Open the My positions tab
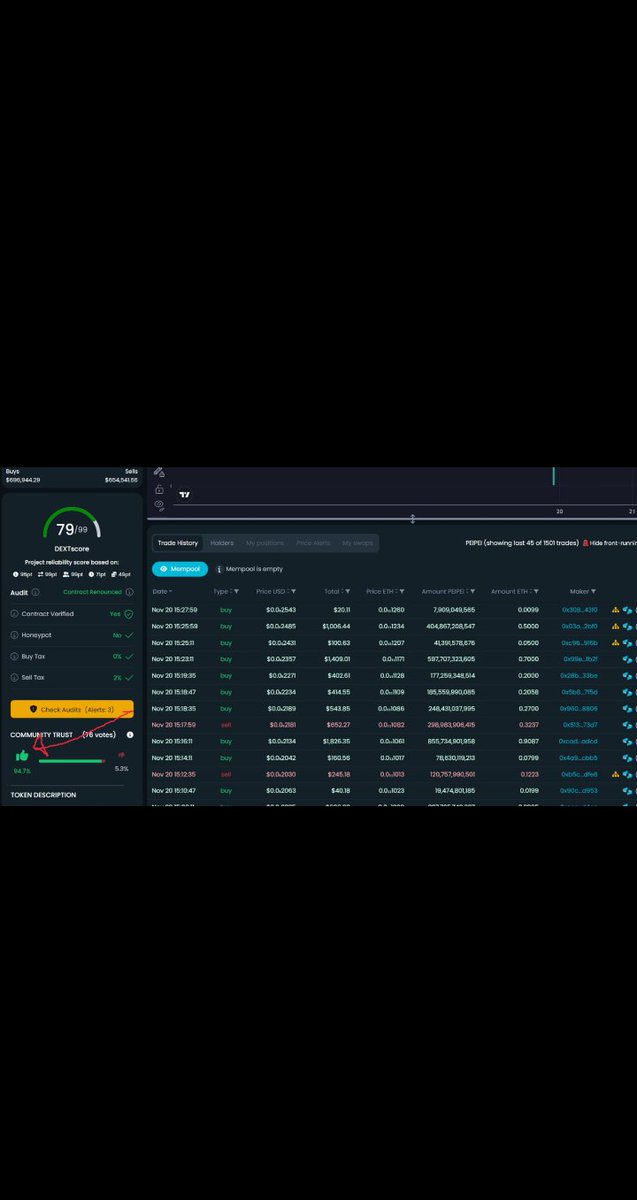Screen dimensions: 637x1200 265,543
